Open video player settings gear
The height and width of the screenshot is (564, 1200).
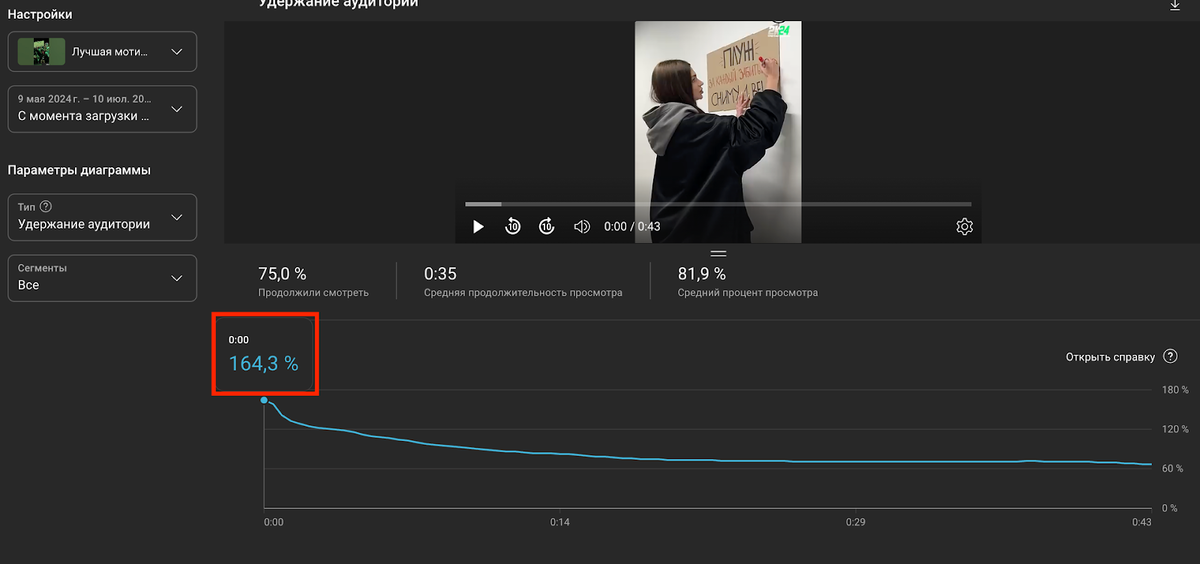coord(964,227)
